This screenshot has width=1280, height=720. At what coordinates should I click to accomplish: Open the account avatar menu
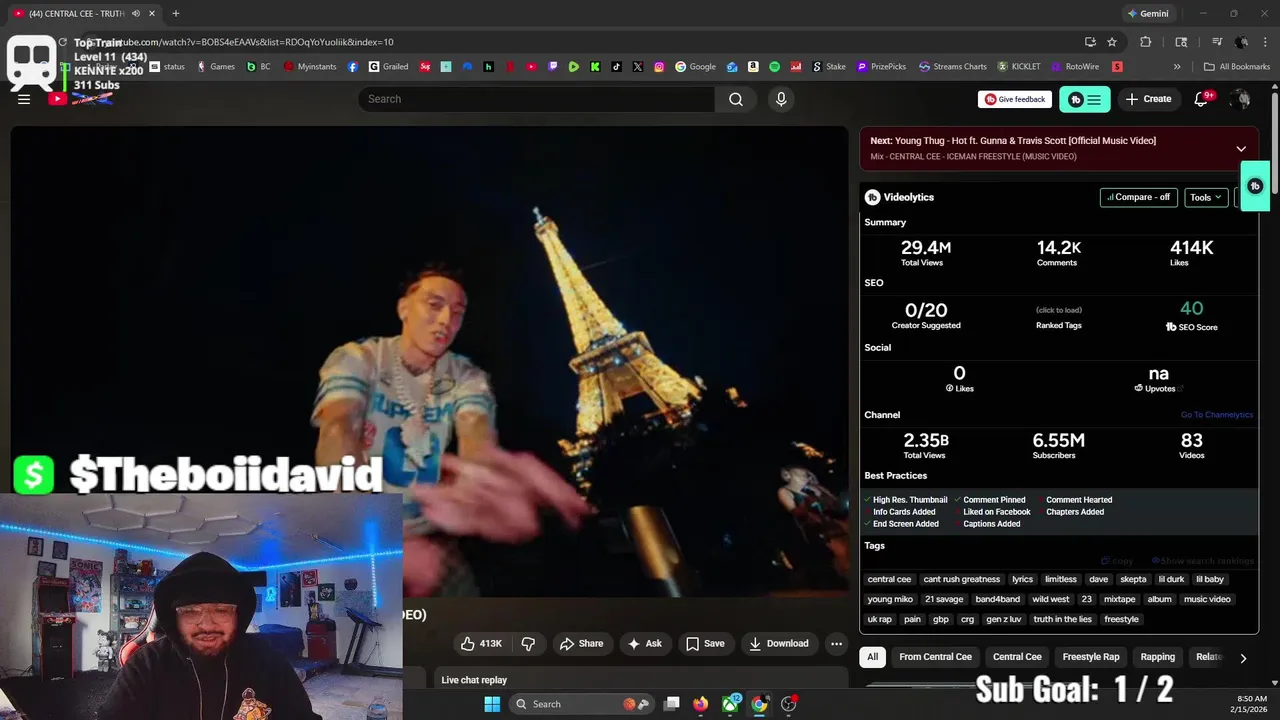coord(1241,99)
